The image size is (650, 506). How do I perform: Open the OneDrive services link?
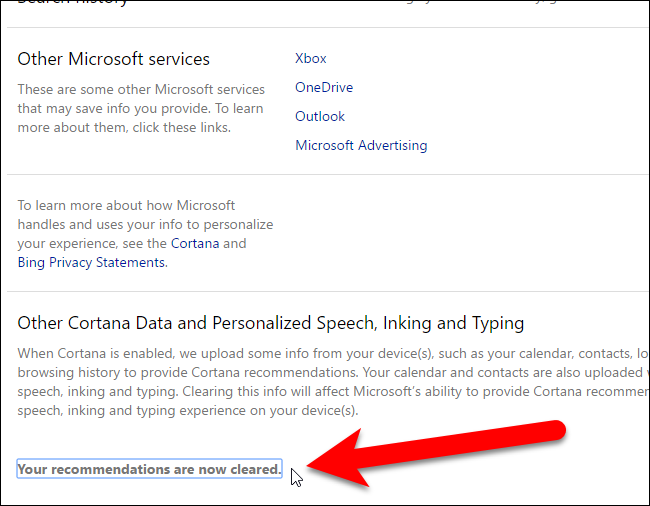click(323, 88)
